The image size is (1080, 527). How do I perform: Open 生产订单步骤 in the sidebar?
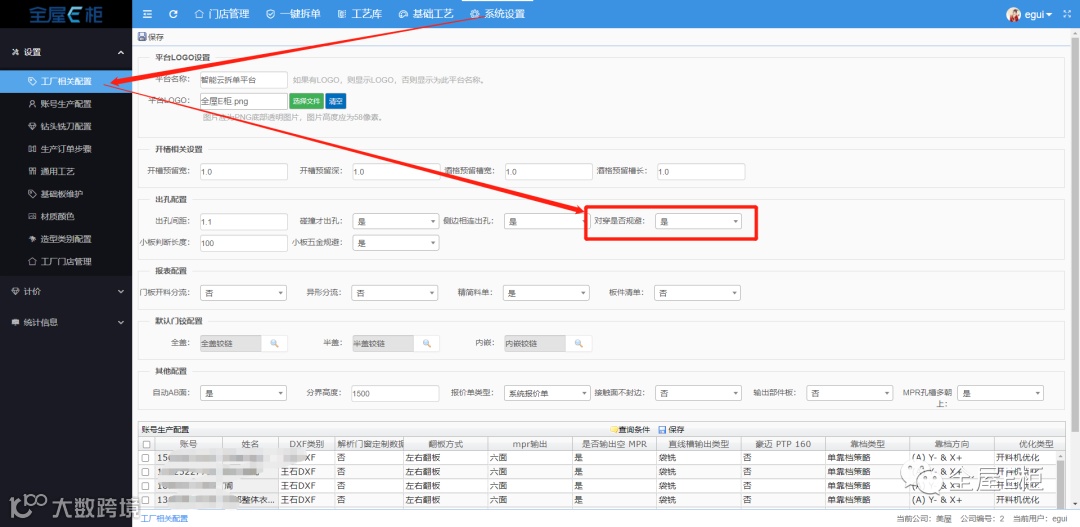click(66, 149)
